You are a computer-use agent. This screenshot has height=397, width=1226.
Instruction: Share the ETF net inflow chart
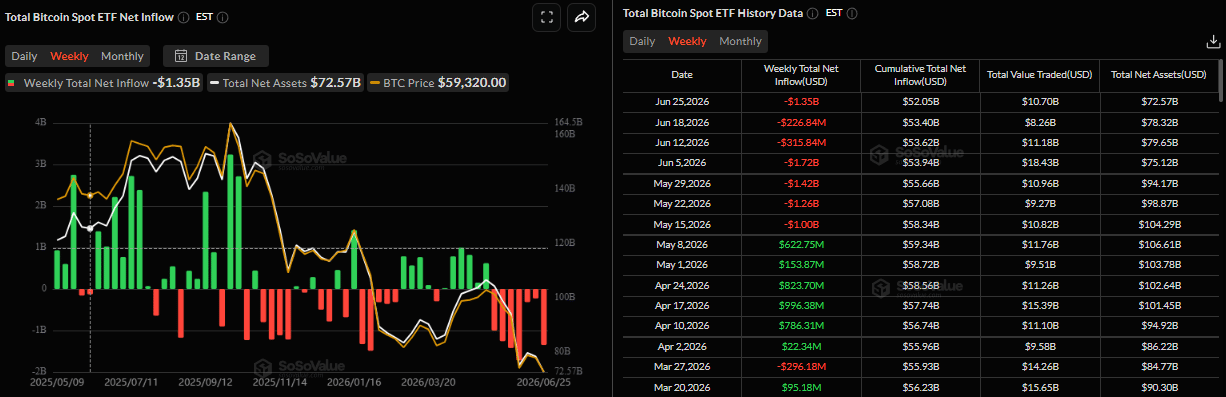tap(581, 17)
